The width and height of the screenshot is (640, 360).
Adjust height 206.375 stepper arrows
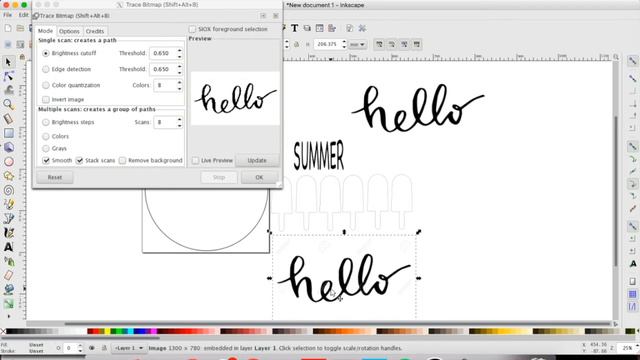pos(344,44)
